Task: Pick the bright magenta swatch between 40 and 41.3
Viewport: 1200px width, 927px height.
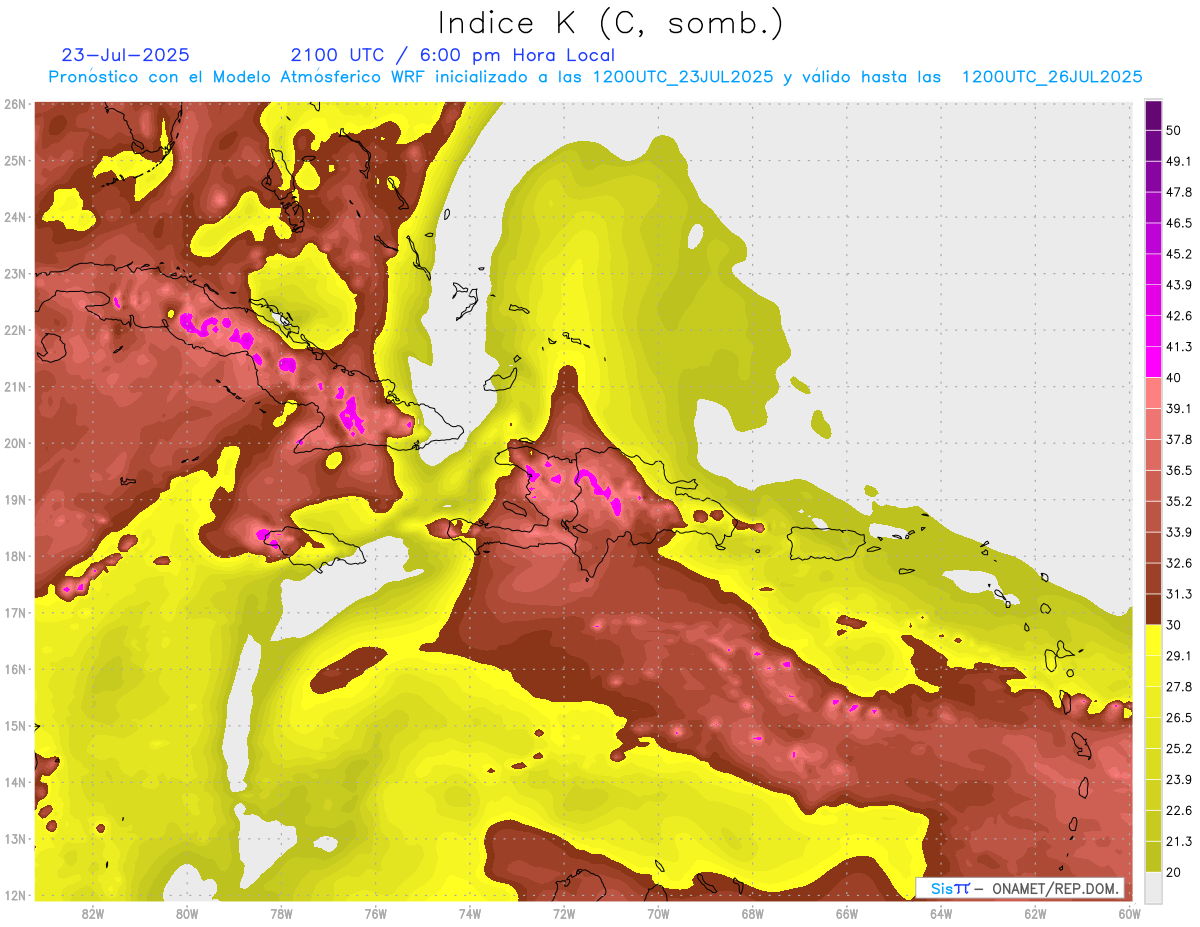Action: 1153,362
